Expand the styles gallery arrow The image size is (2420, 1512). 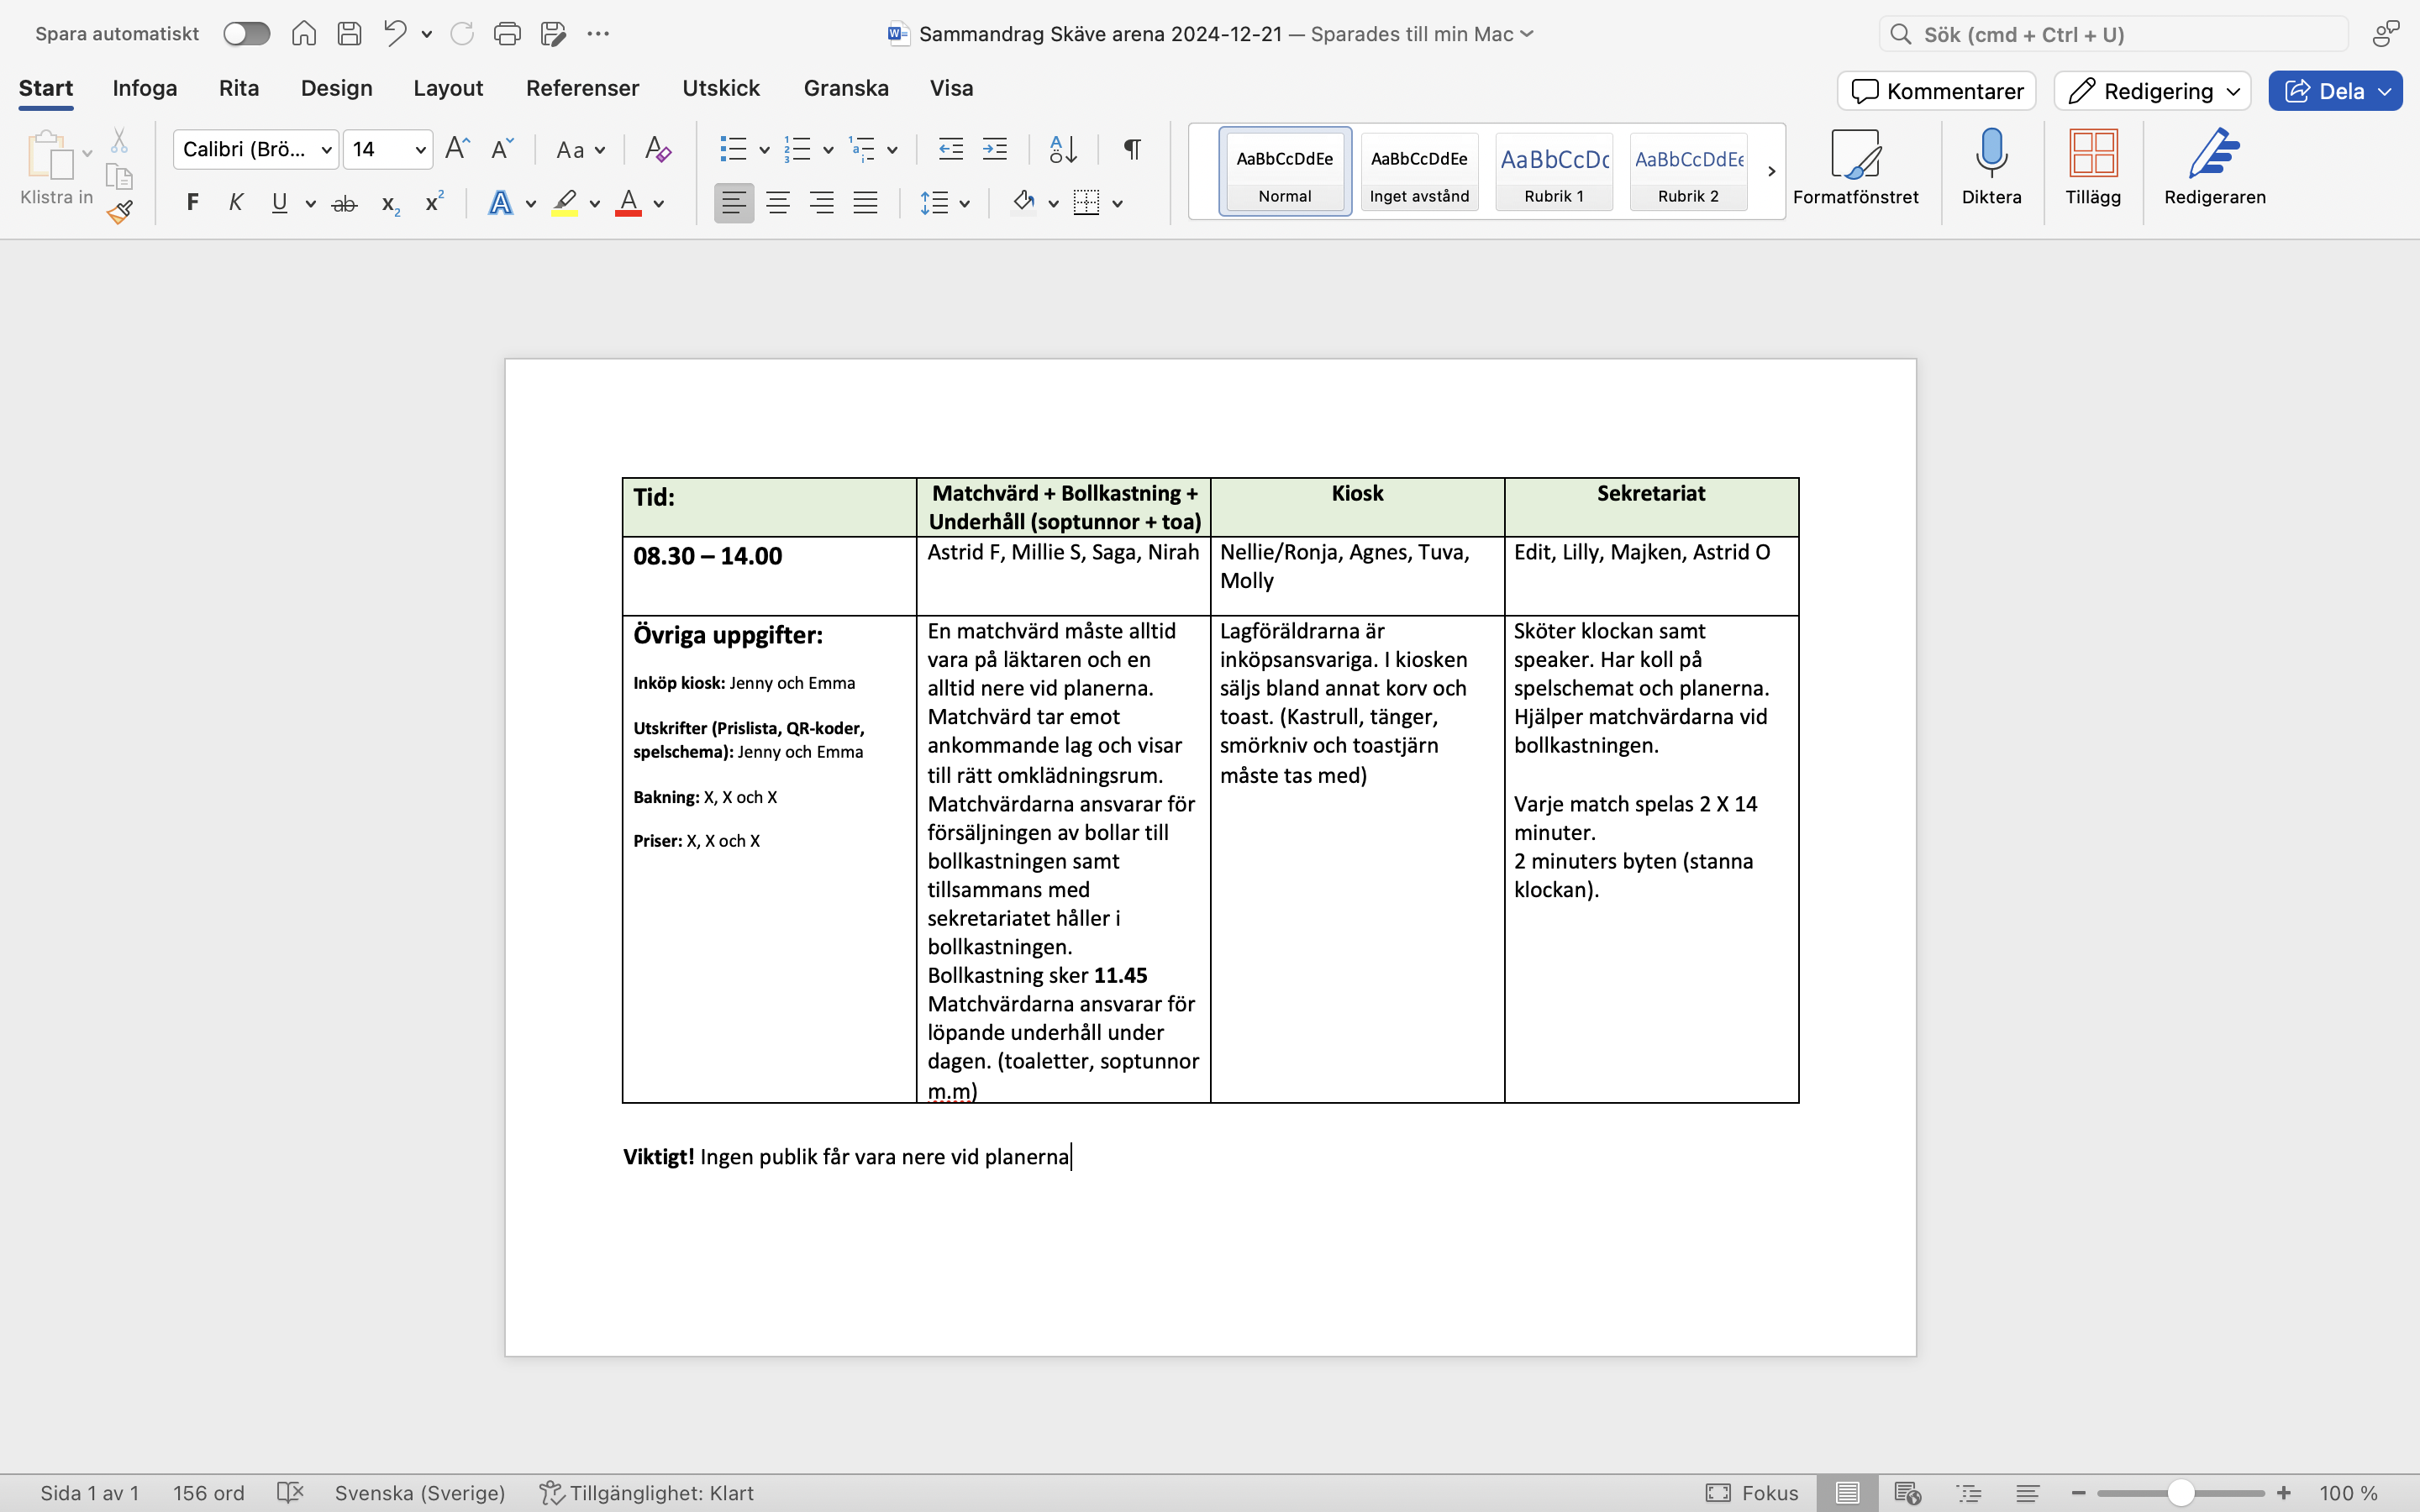coord(1771,171)
